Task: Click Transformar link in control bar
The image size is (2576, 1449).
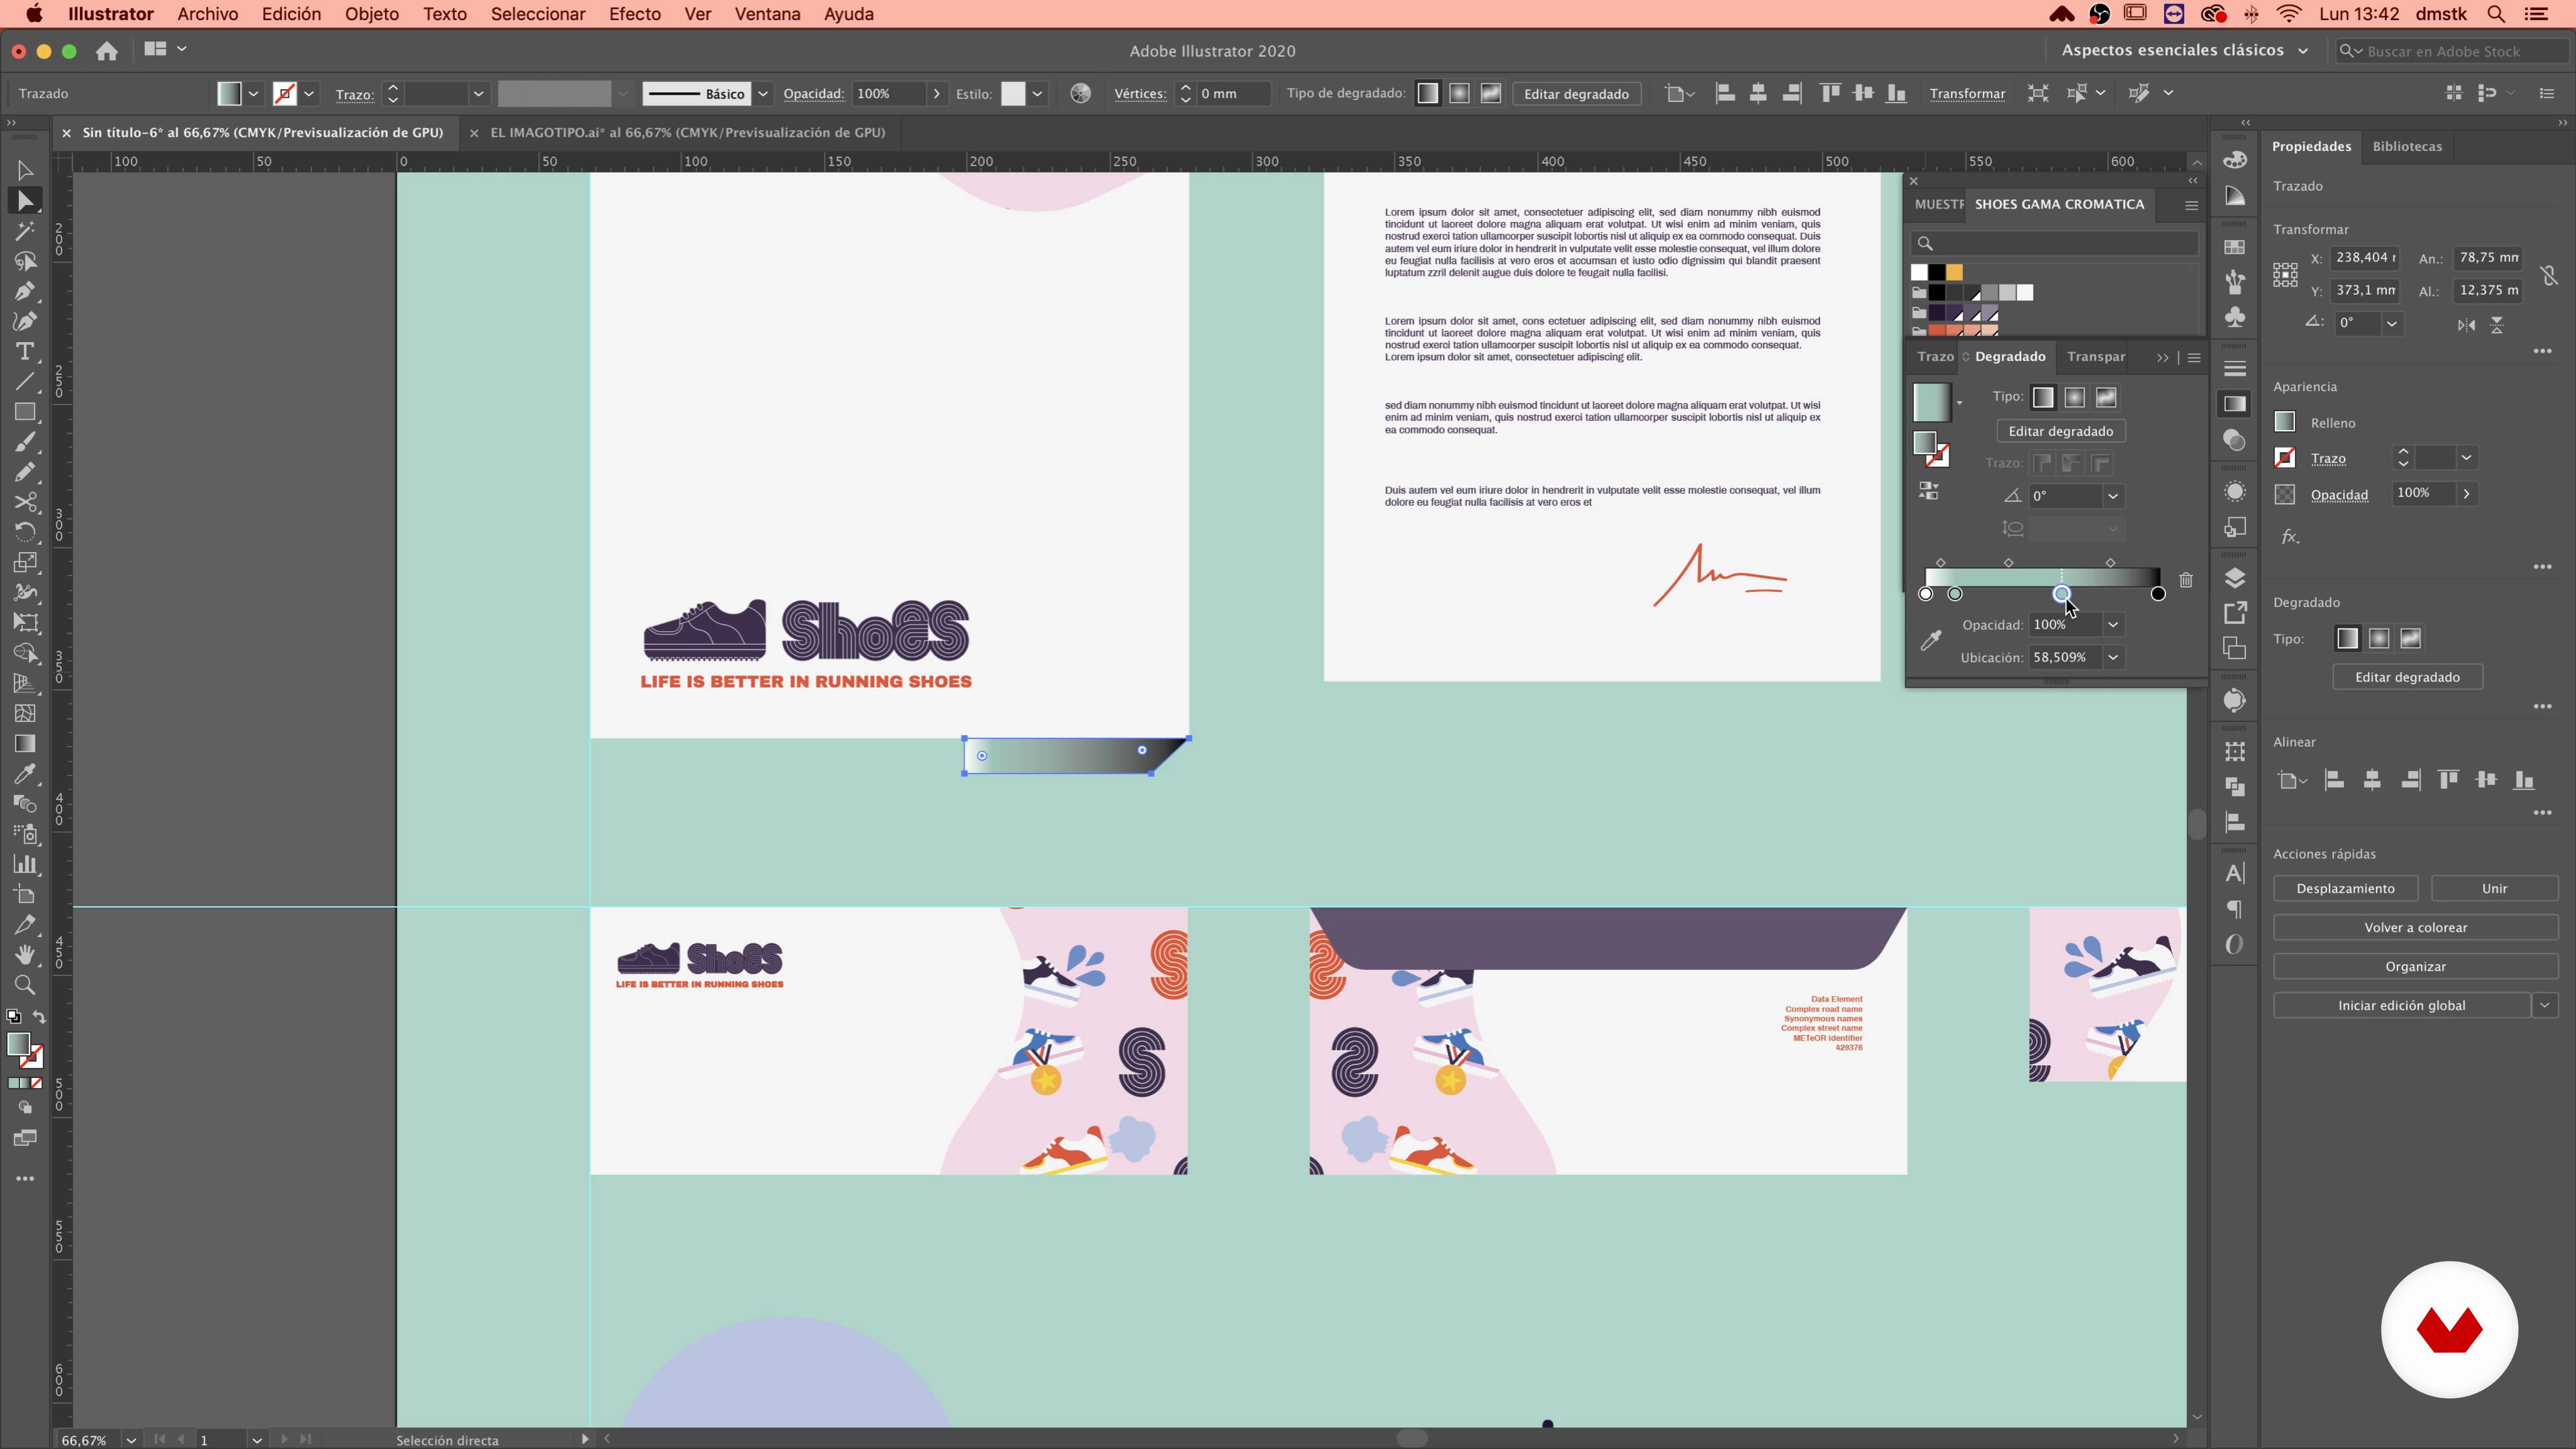Action: tap(1967, 93)
